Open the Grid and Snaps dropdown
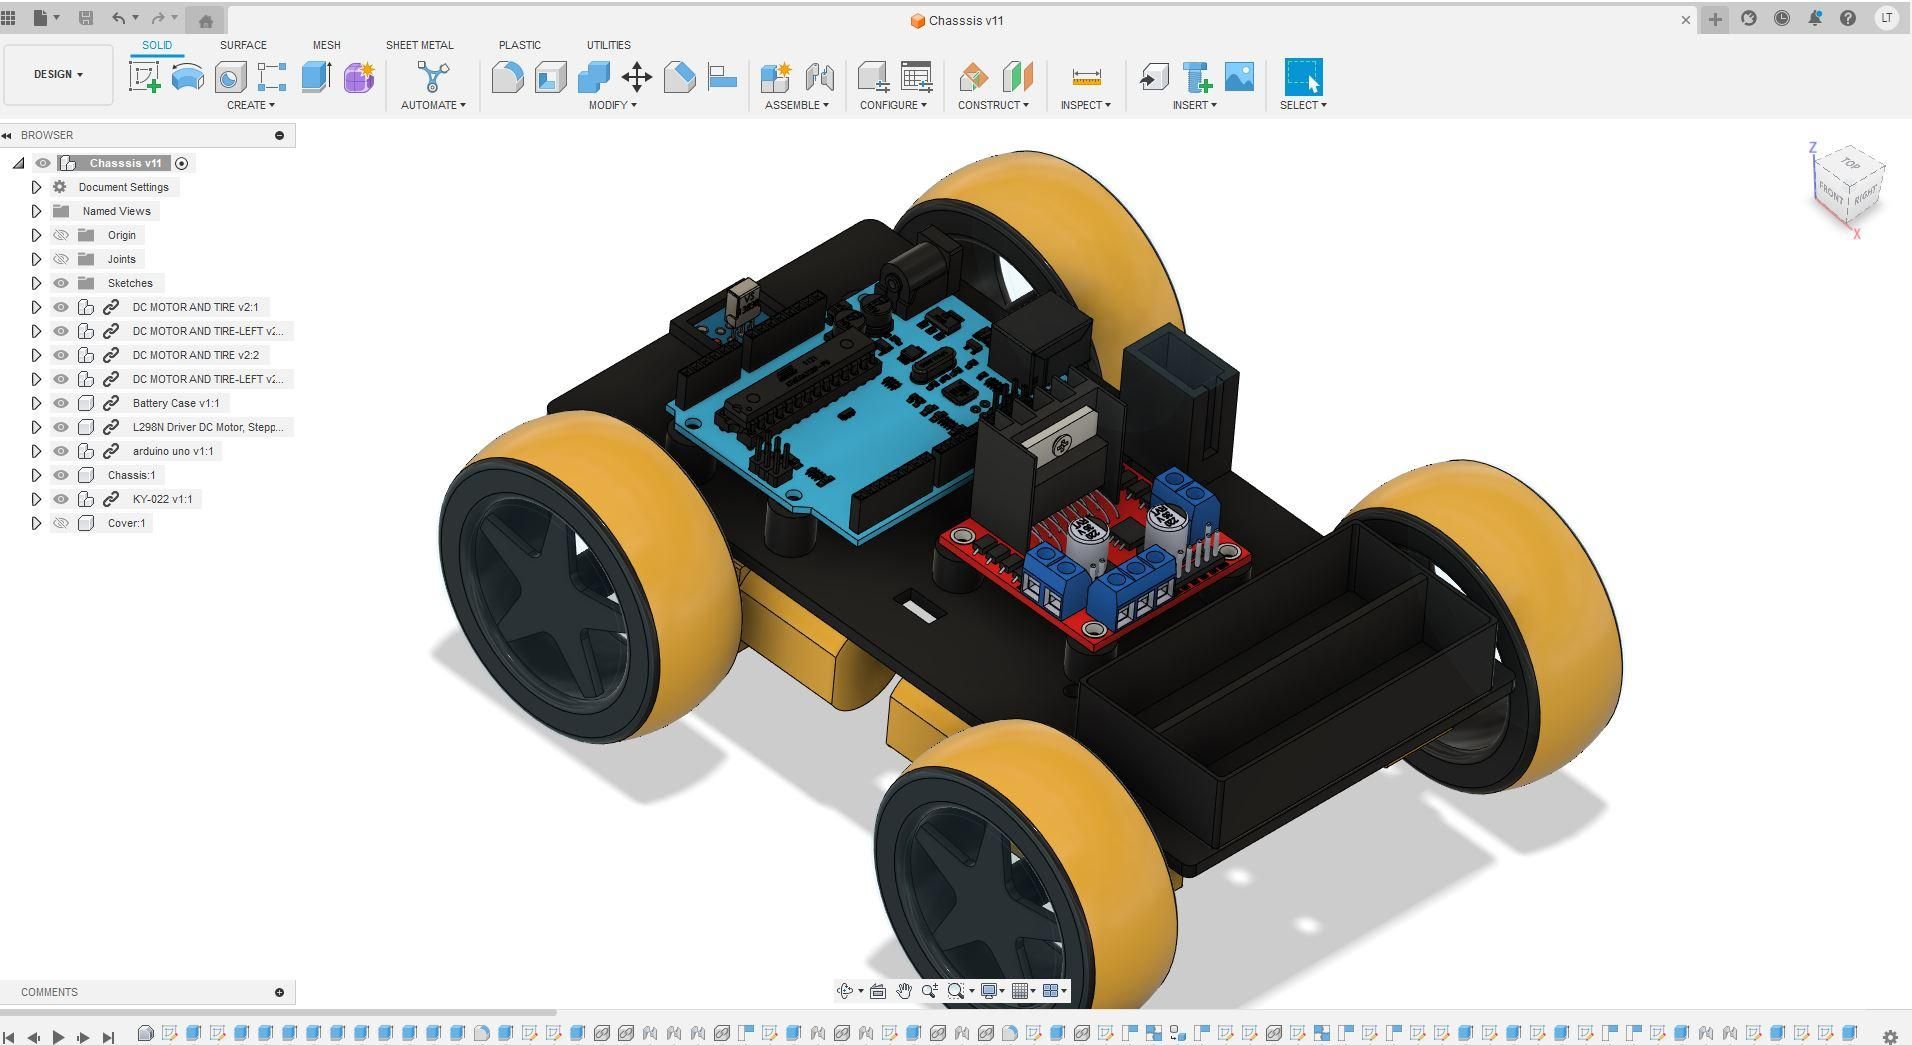Viewport: 1912px width, 1045px height. tap(1021, 991)
